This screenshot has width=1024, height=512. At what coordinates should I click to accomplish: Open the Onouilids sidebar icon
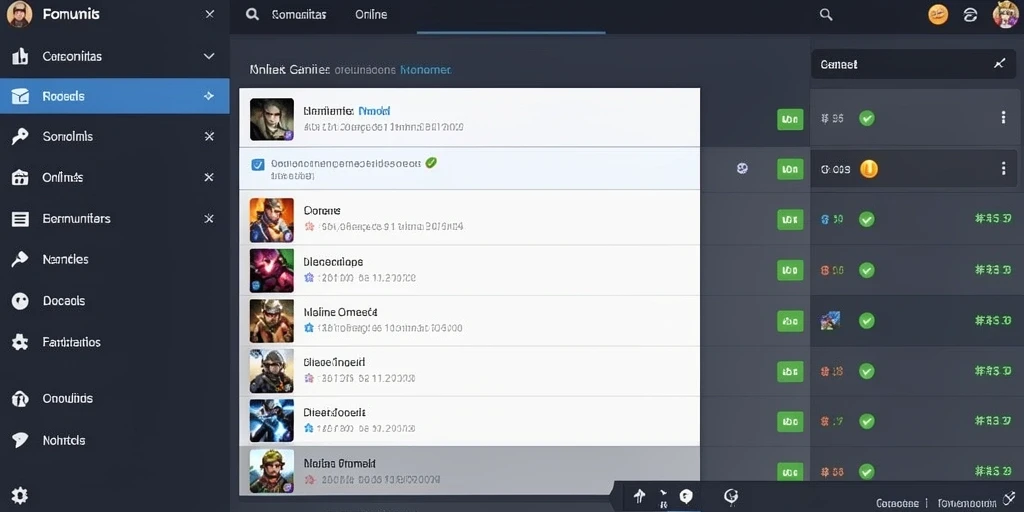point(20,398)
